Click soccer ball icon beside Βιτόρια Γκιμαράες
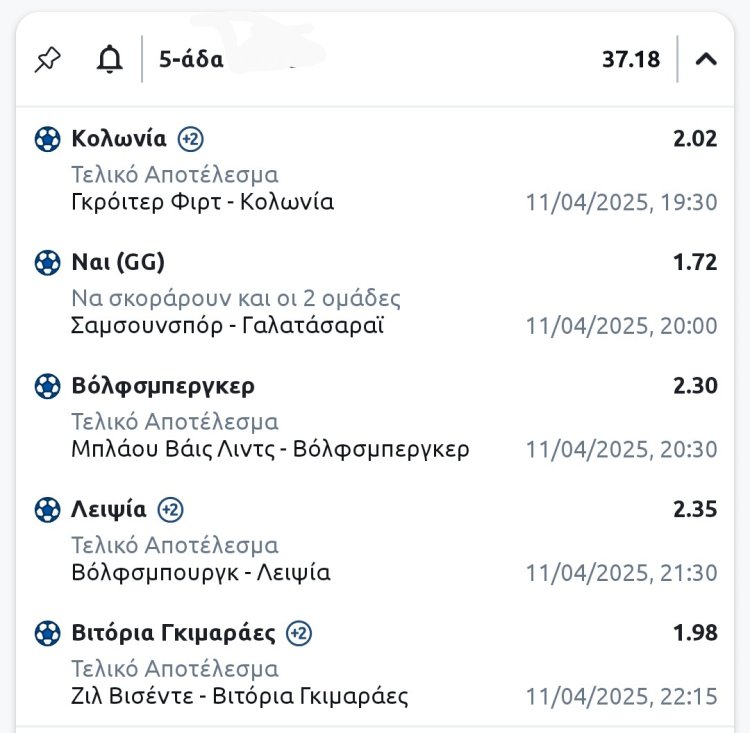Viewport: 750px width, 733px height. pyautogui.click(x=47, y=633)
